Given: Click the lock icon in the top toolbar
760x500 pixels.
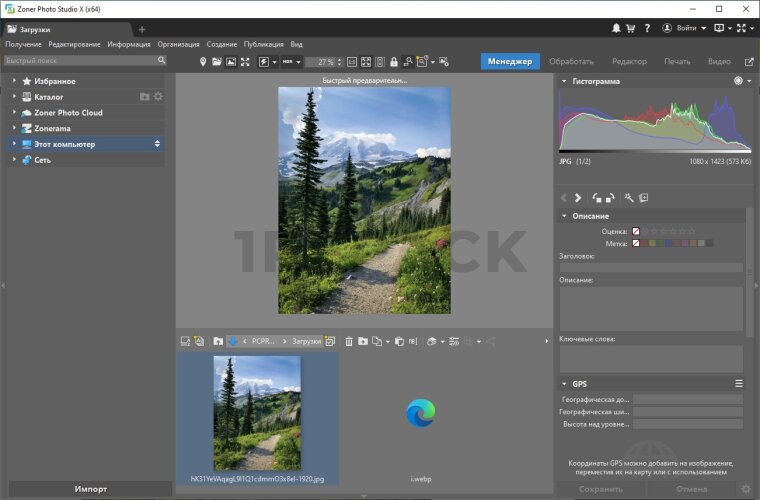Looking at the screenshot, I should tap(393, 62).
